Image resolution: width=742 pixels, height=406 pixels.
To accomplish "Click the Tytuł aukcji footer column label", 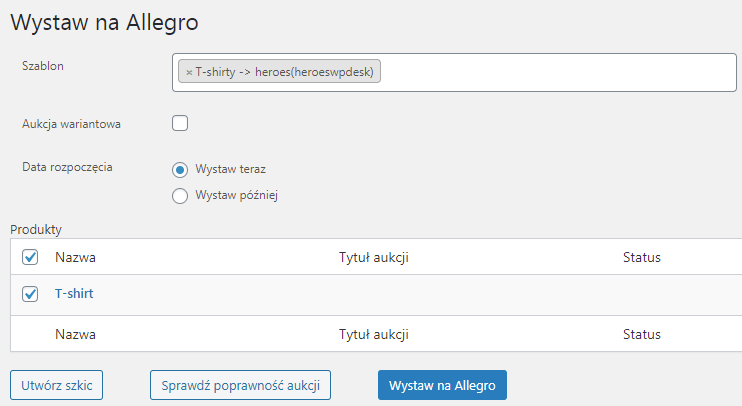I will tap(374, 335).
